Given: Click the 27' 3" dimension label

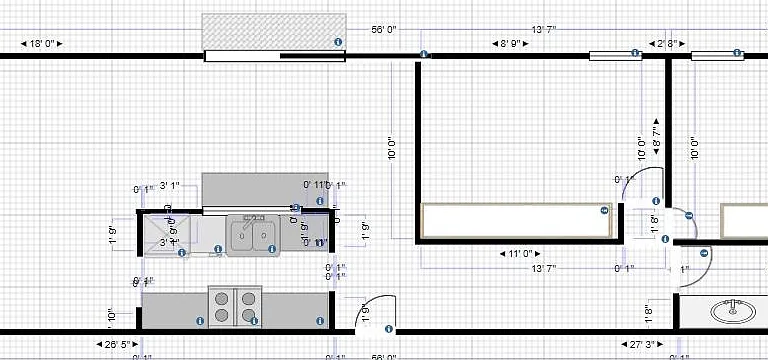Looking at the screenshot, I should pyautogui.click(x=642, y=344).
